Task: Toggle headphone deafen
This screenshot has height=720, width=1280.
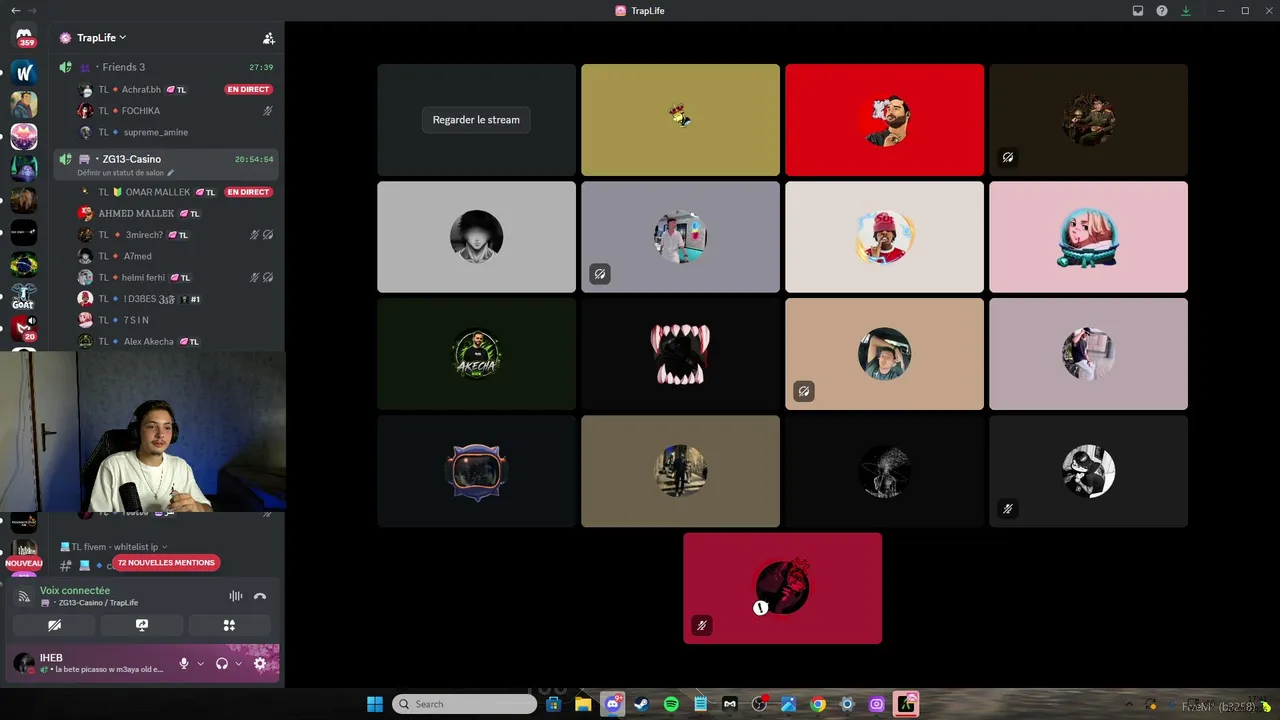Action: tap(222, 663)
